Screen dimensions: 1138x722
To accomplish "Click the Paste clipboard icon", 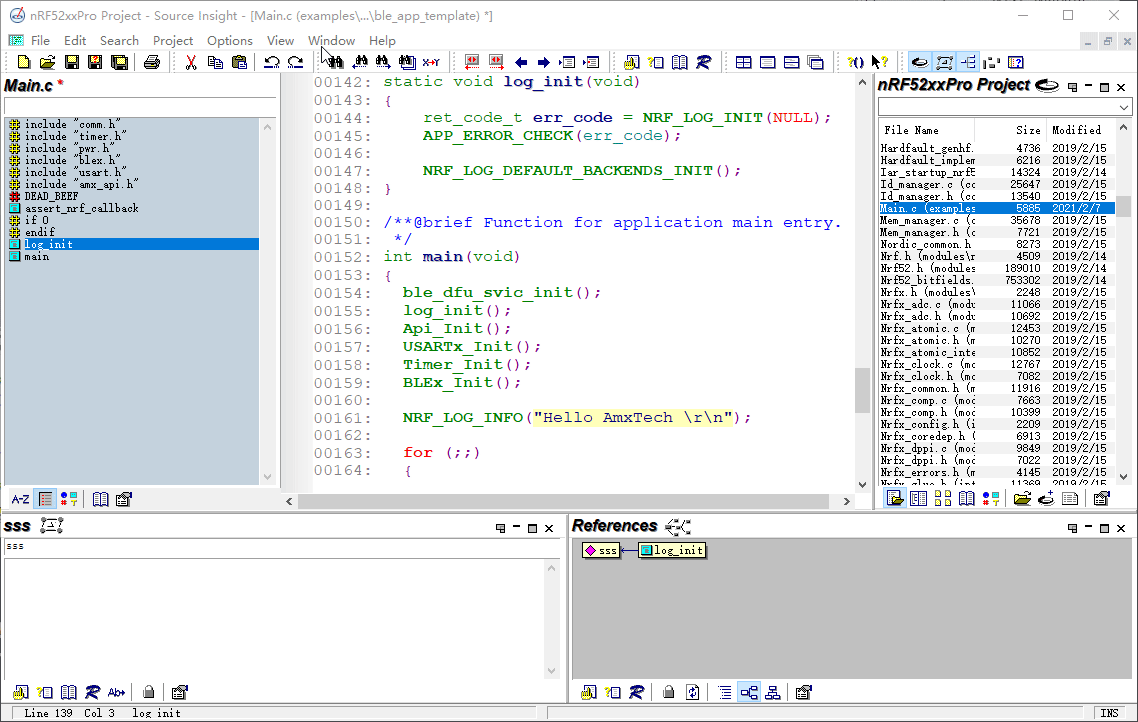I will (x=239, y=62).
